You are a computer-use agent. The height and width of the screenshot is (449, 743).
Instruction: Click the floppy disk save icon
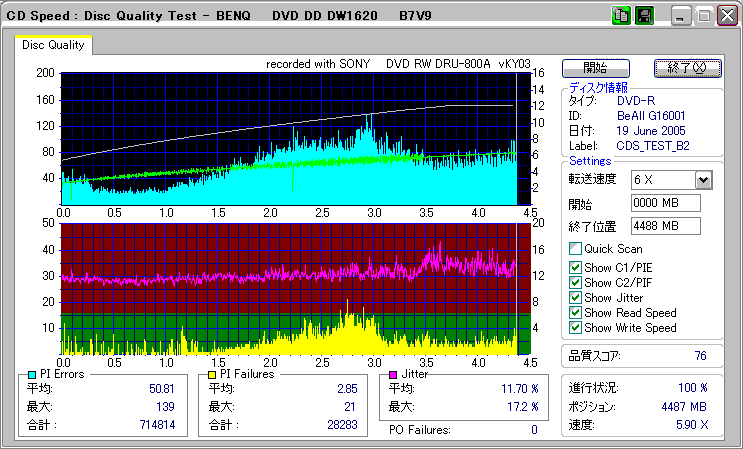(645, 15)
